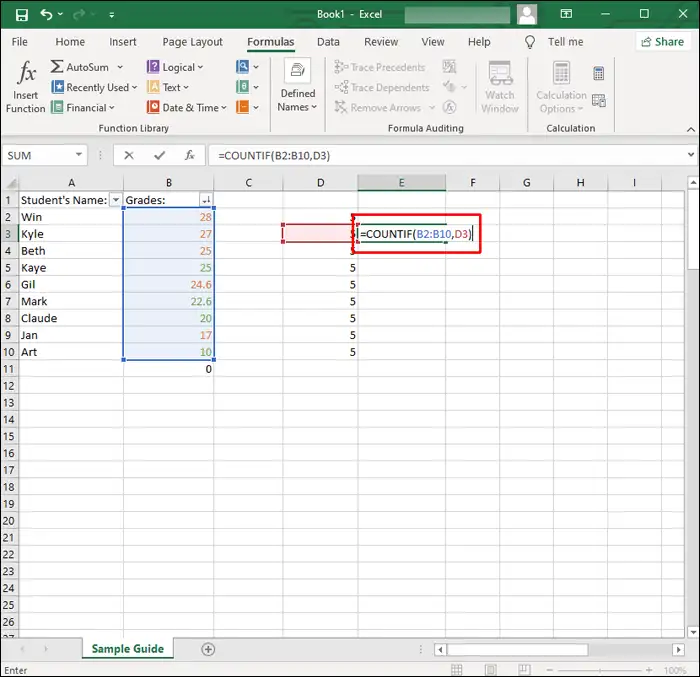Expand the formula bar chevron
The image size is (700, 677).
[x=691, y=155]
